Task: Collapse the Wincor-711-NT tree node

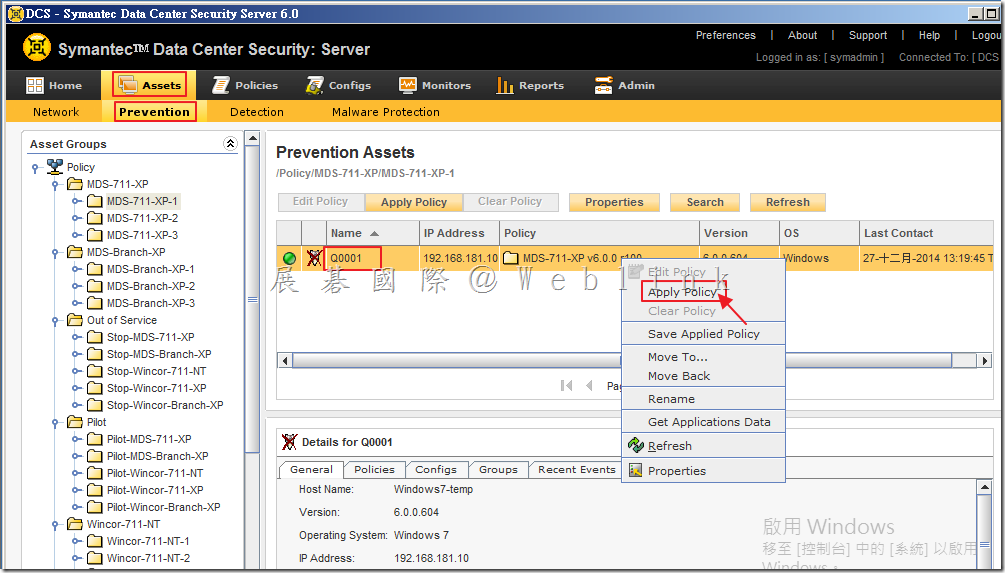Action: [x=56, y=524]
